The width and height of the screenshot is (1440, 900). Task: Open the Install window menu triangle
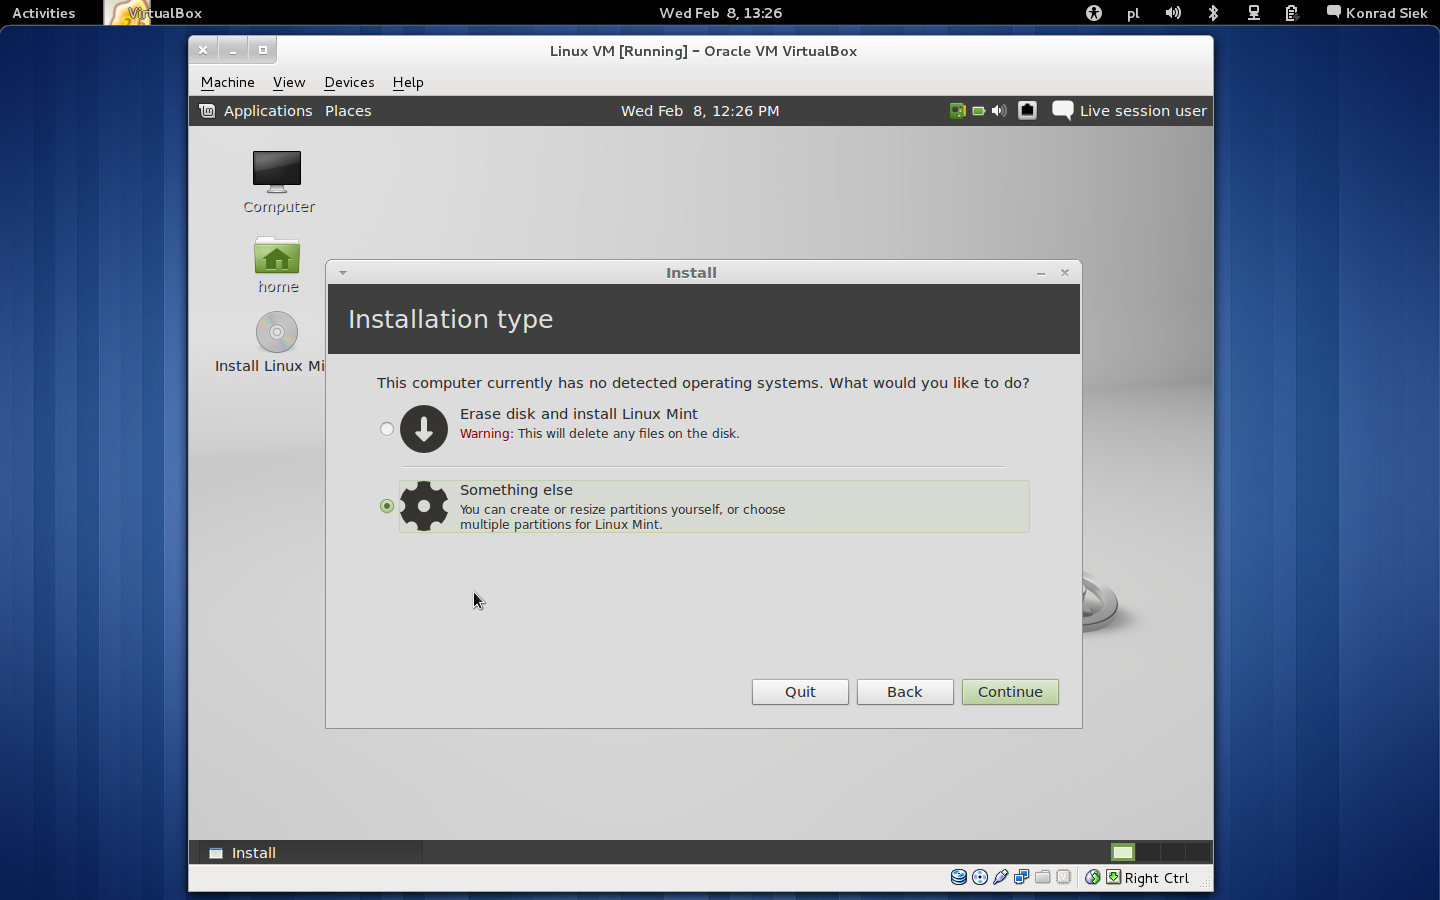click(342, 272)
